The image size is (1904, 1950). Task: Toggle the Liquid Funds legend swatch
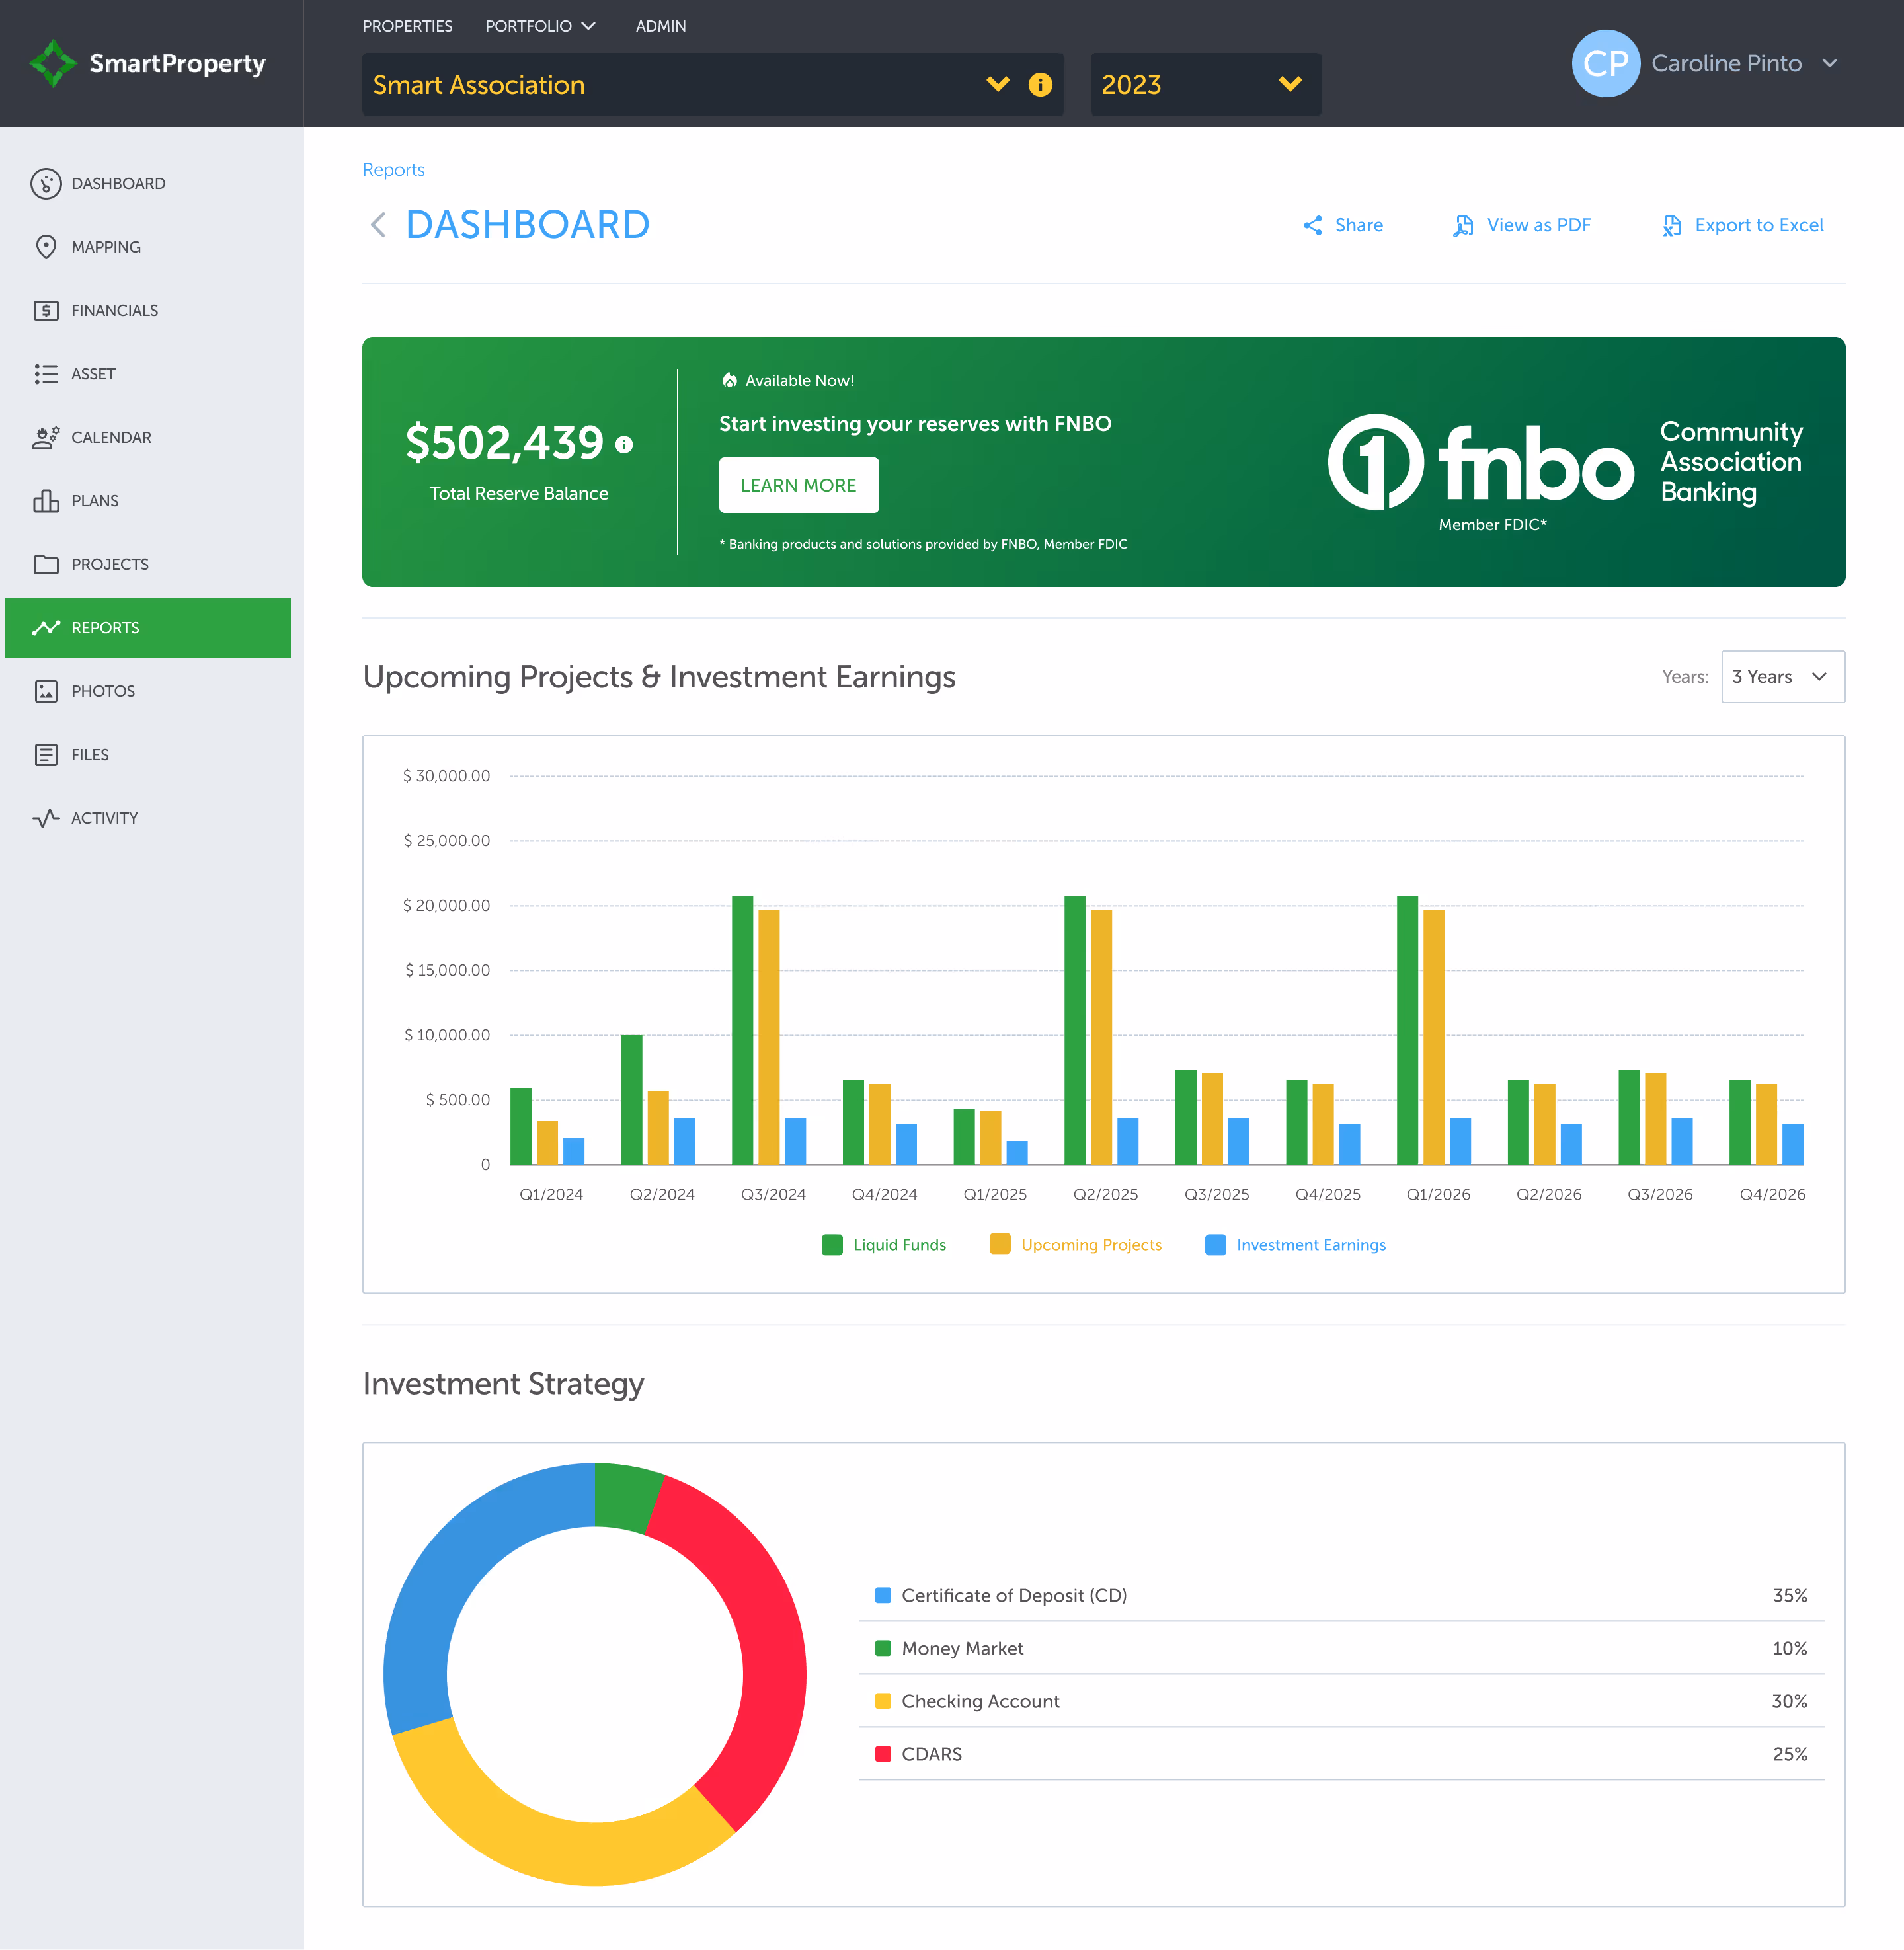click(831, 1245)
